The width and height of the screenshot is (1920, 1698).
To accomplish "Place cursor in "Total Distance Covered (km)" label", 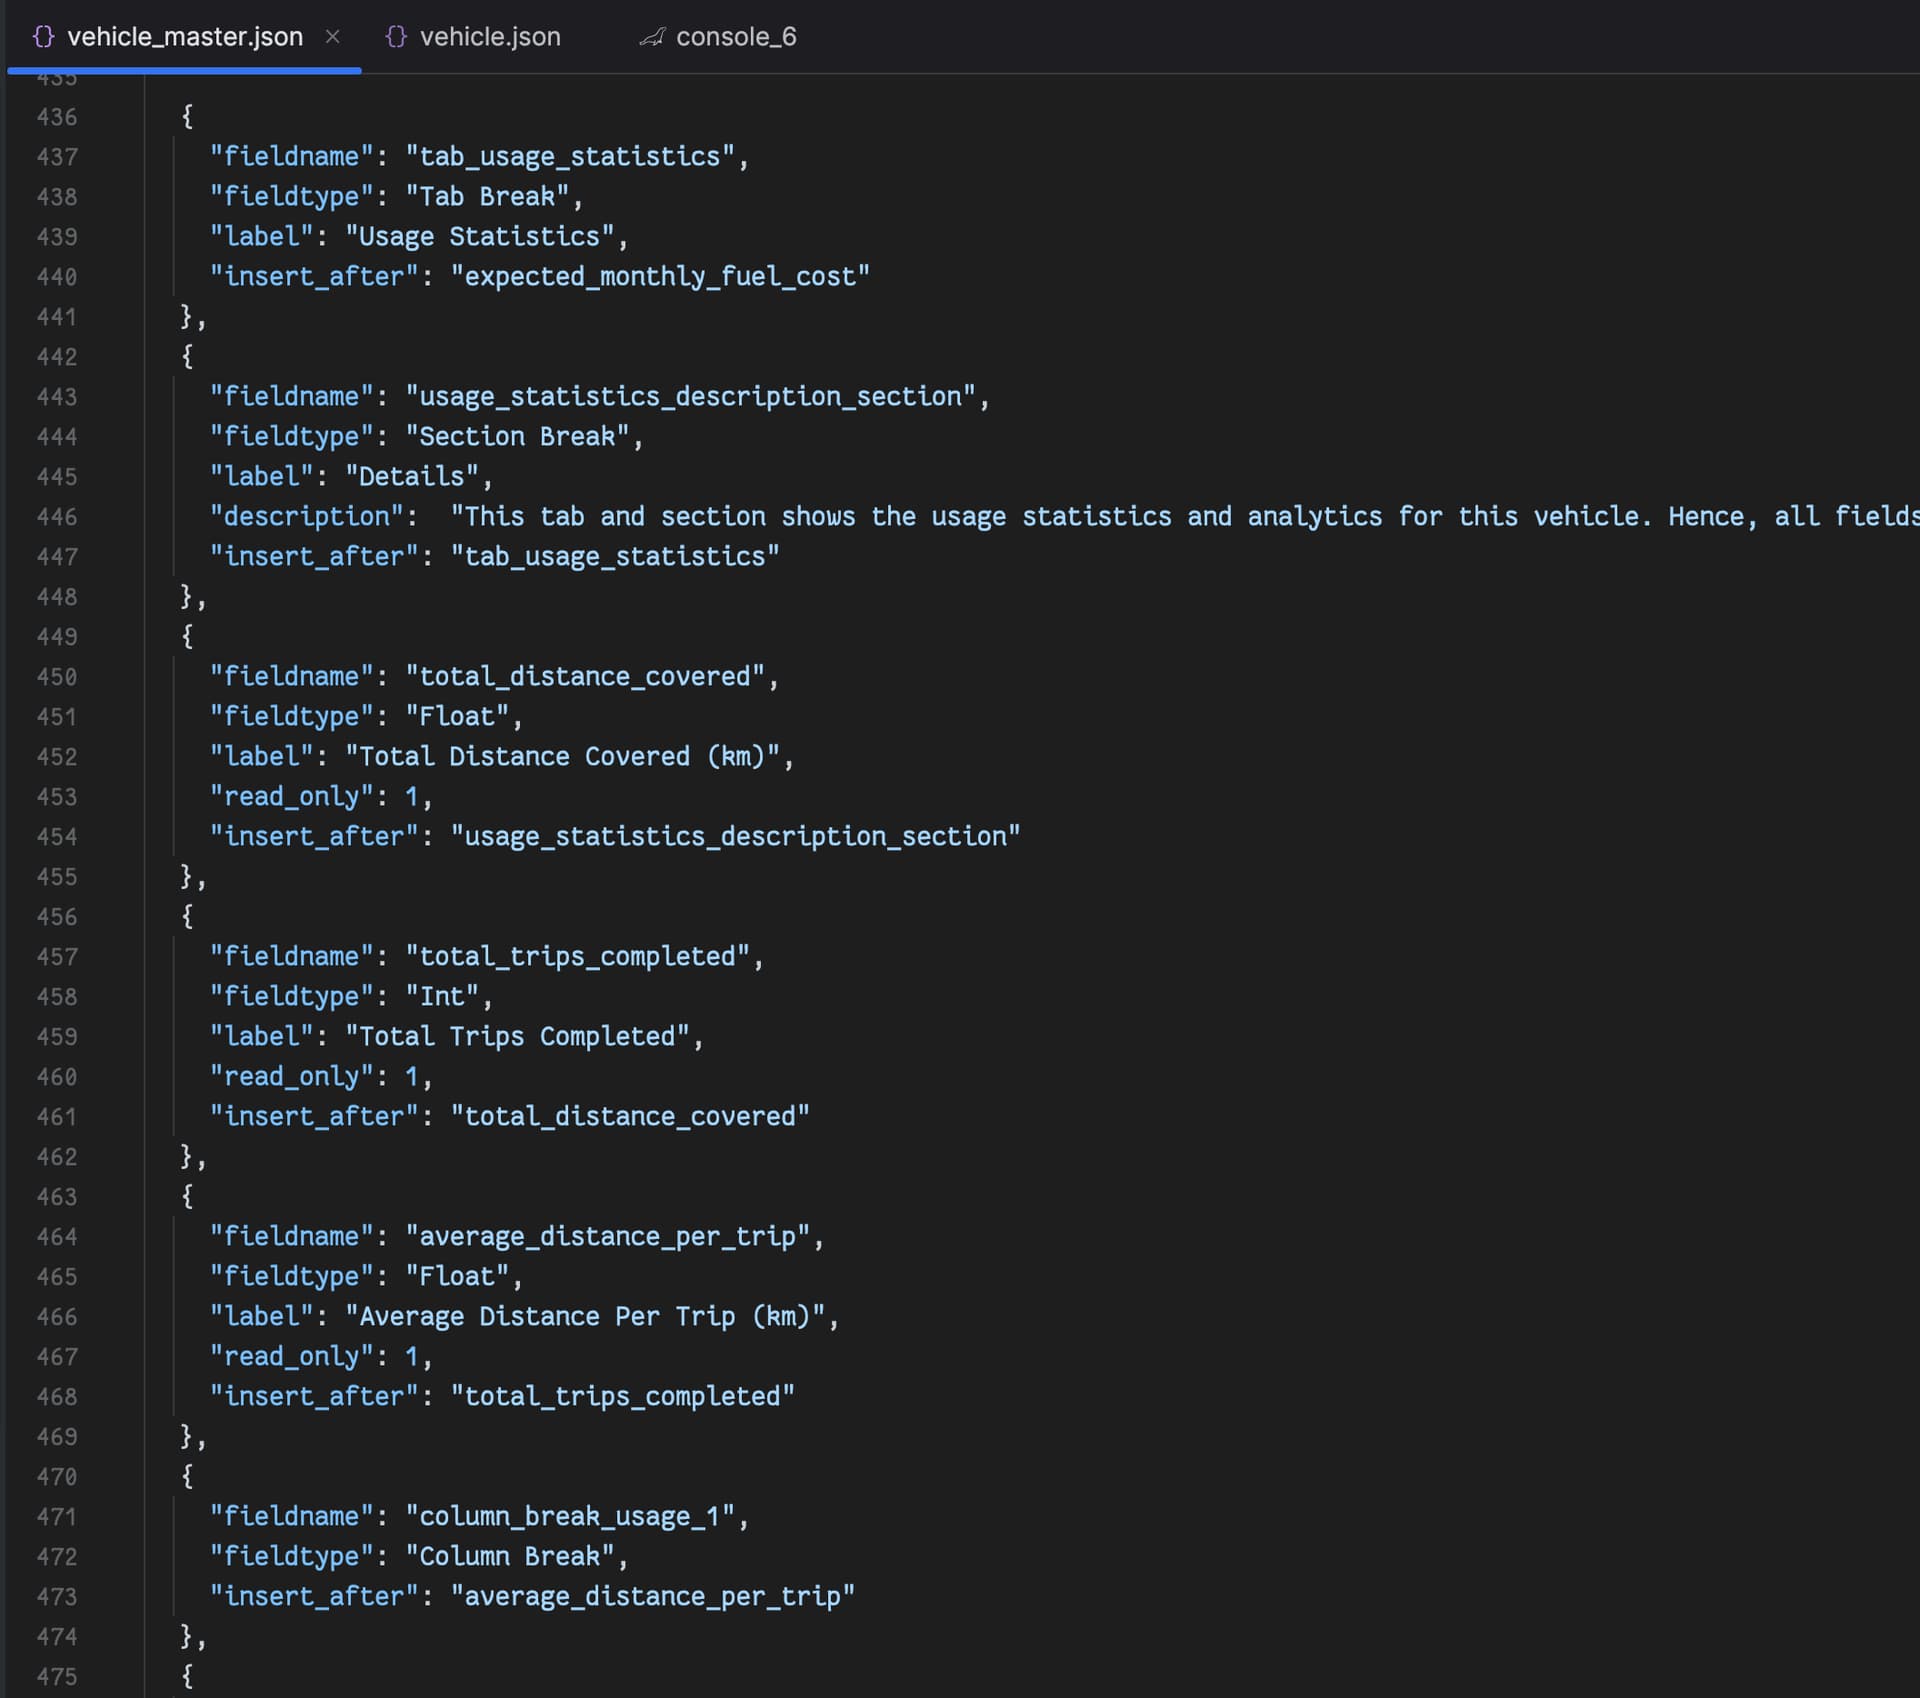I will tap(562, 757).
